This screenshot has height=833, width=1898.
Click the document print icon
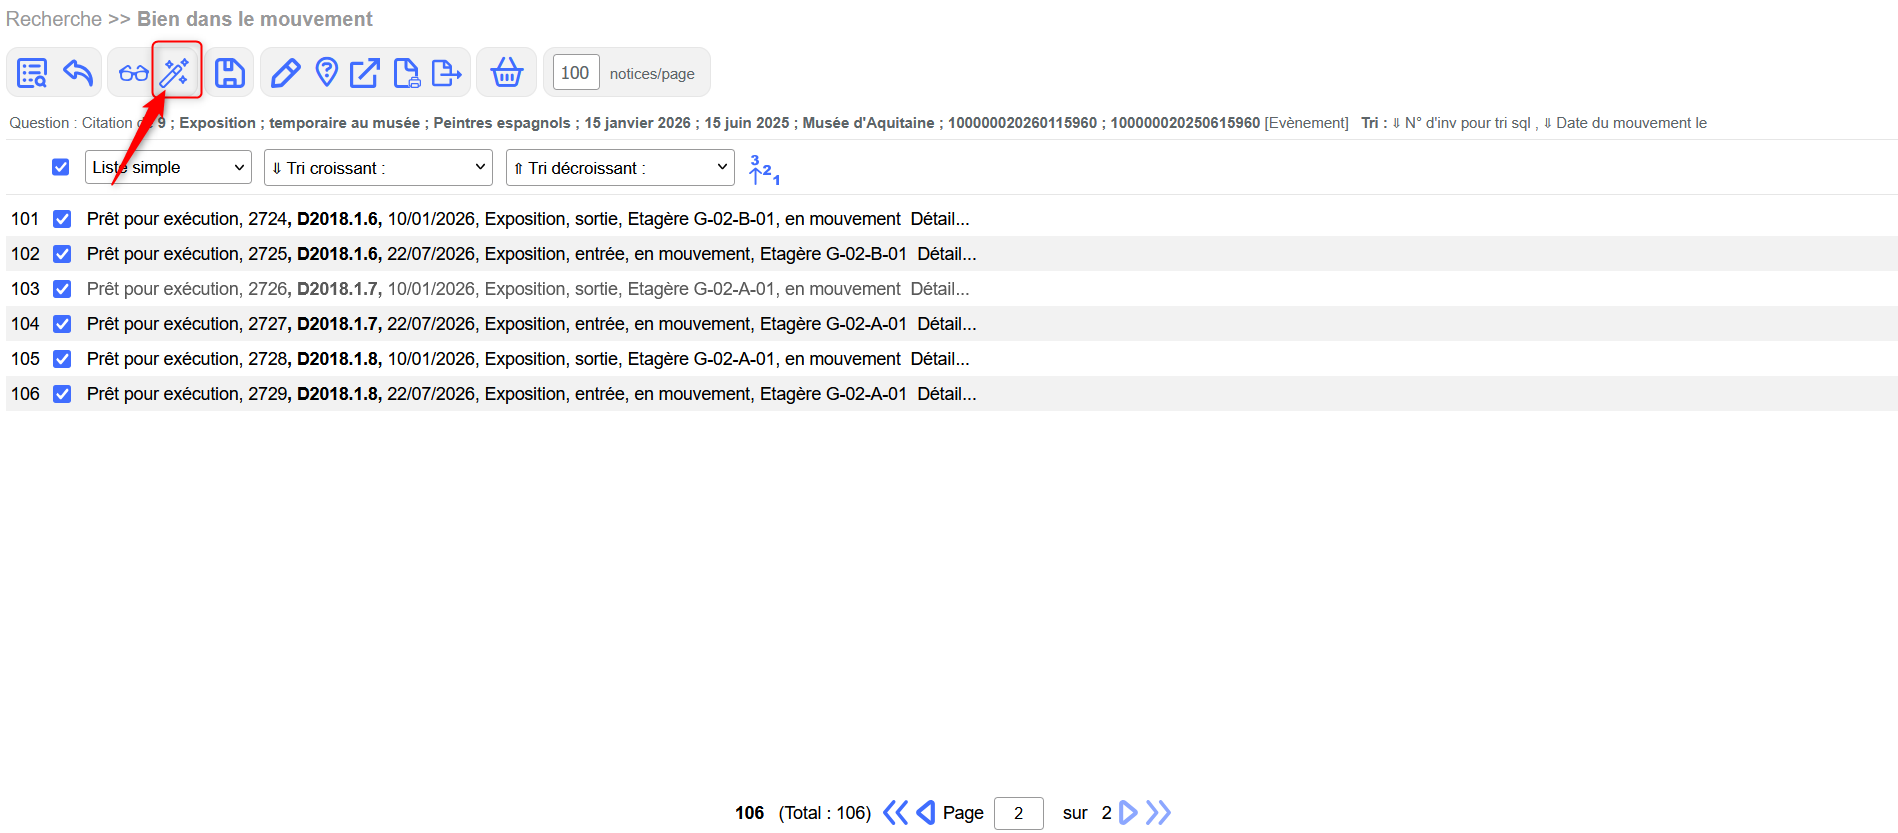click(406, 73)
